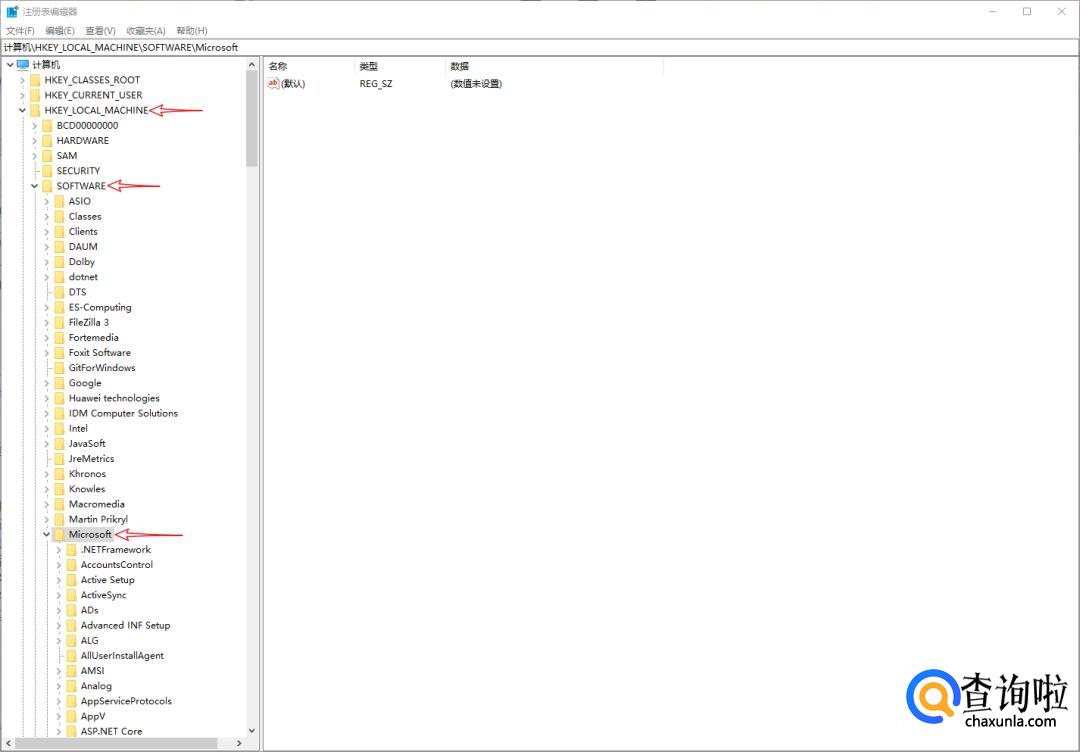Click the Macromedia folder icon

pyautogui.click(x=59, y=504)
